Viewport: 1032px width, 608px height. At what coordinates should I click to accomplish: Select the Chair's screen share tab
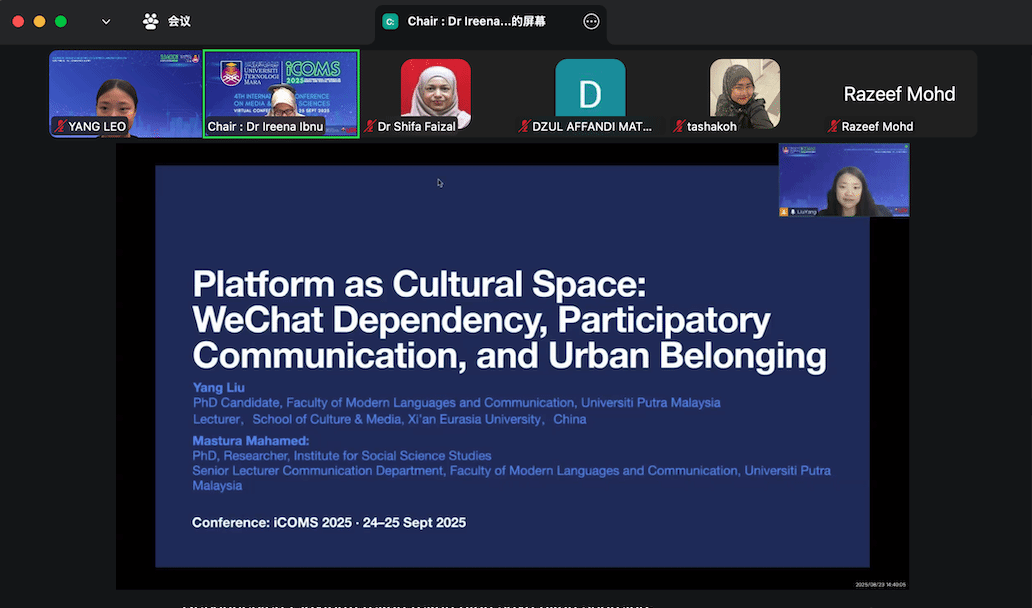click(x=476, y=21)
